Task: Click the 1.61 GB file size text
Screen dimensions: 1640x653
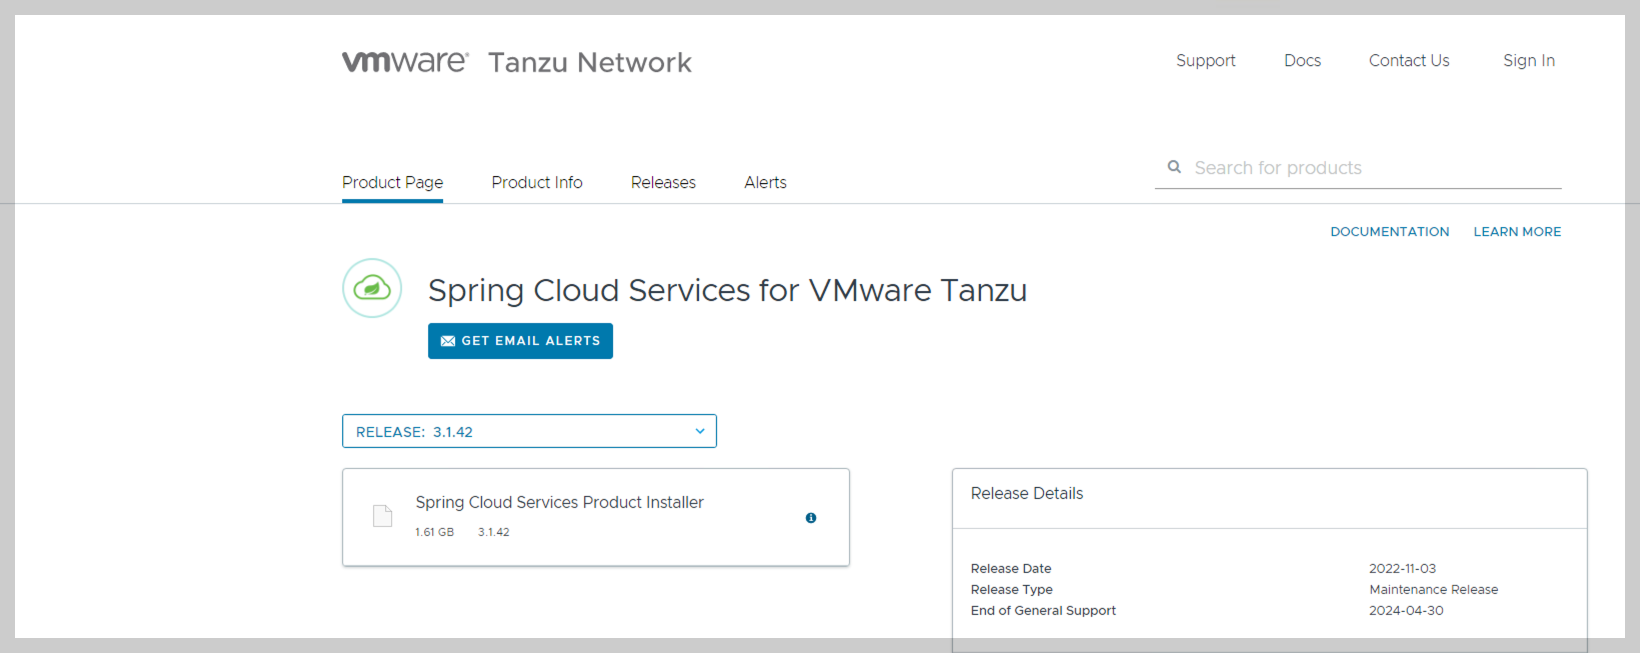Action: [x=434, y=532]
